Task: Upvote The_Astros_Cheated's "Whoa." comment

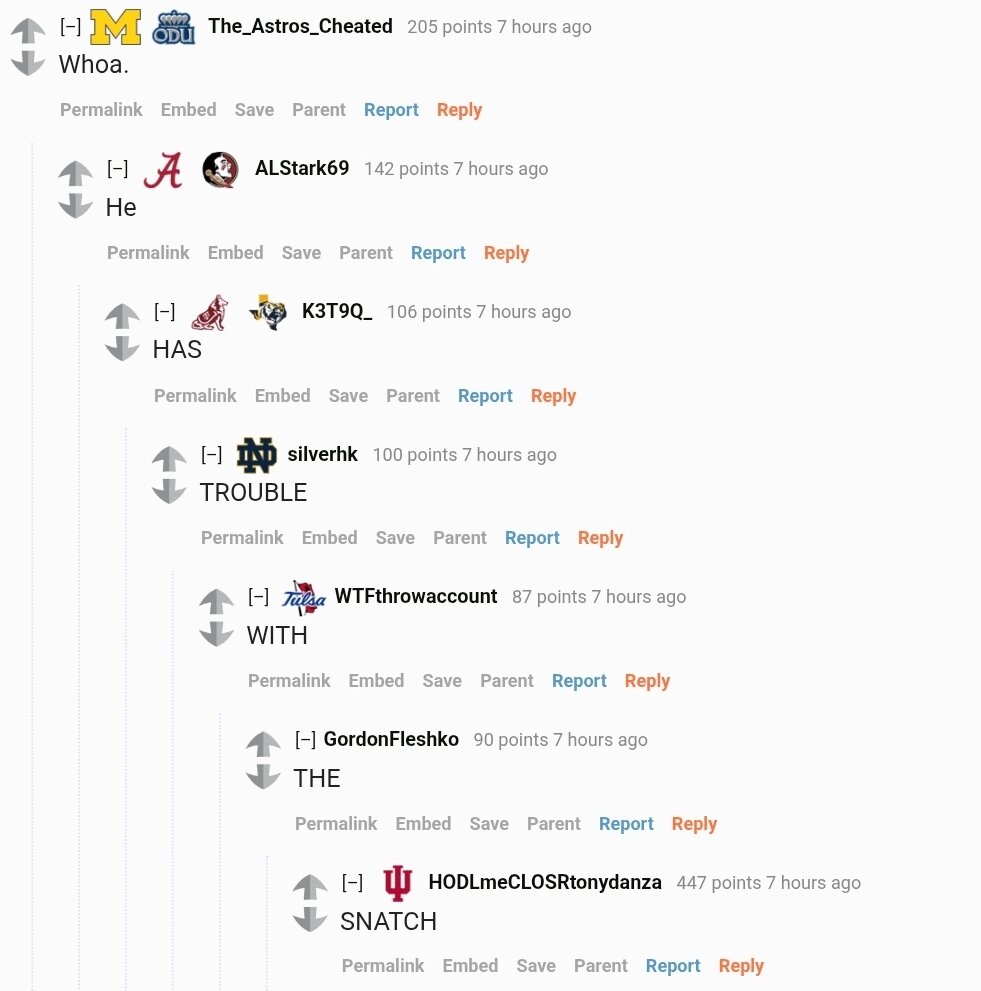Action: pyautogui.click(x=28, y=31)
